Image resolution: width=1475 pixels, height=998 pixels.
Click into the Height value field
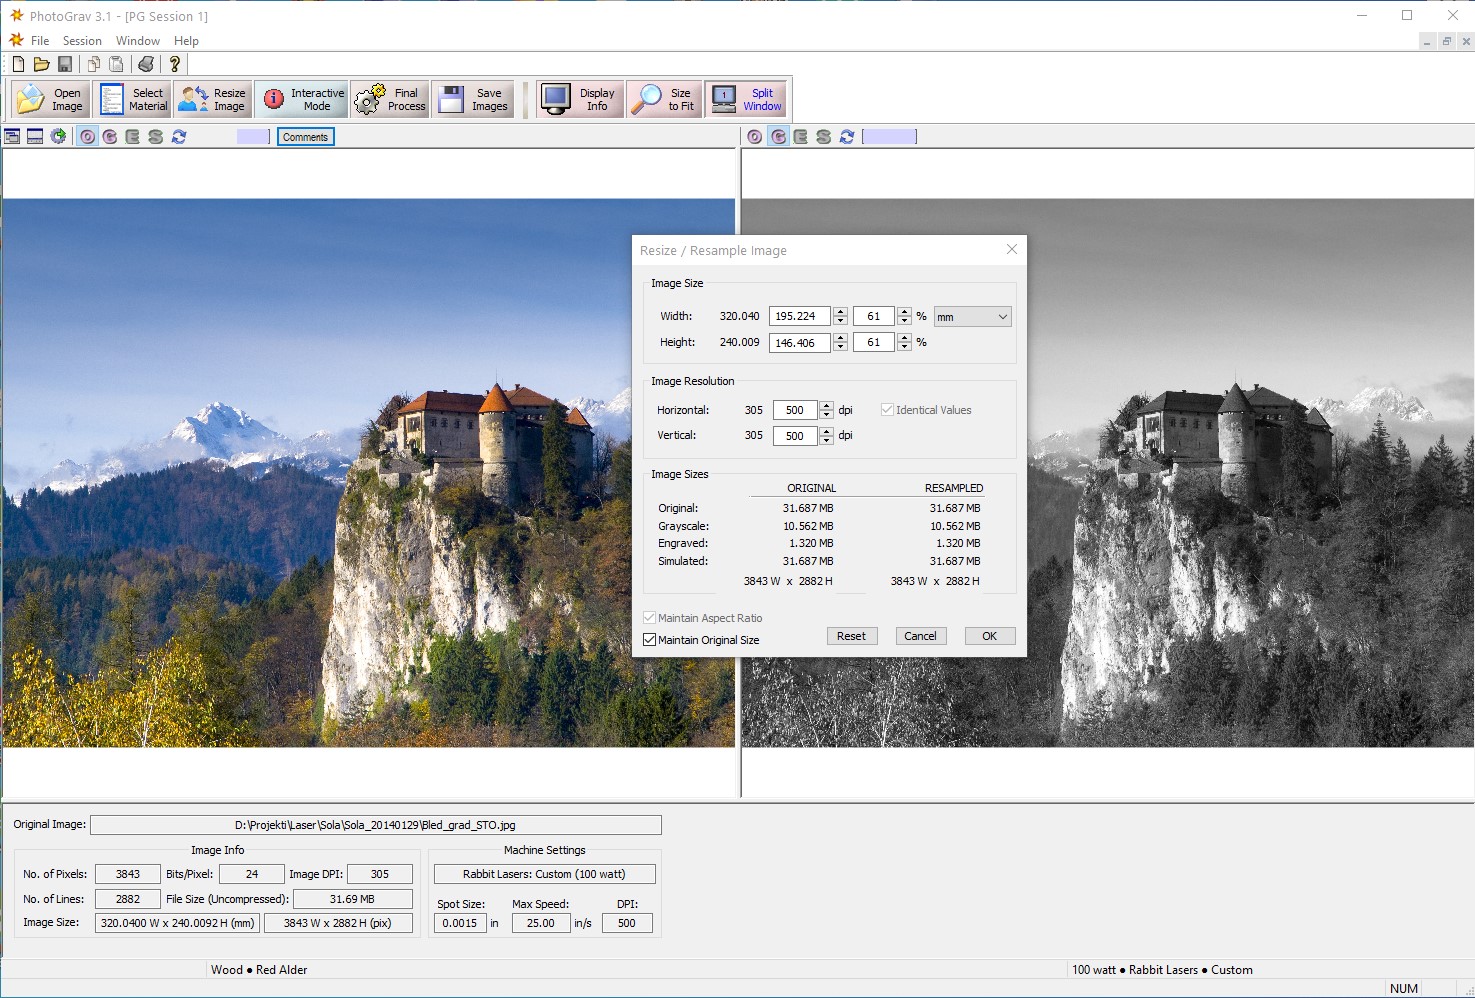[x=798, y=343]
